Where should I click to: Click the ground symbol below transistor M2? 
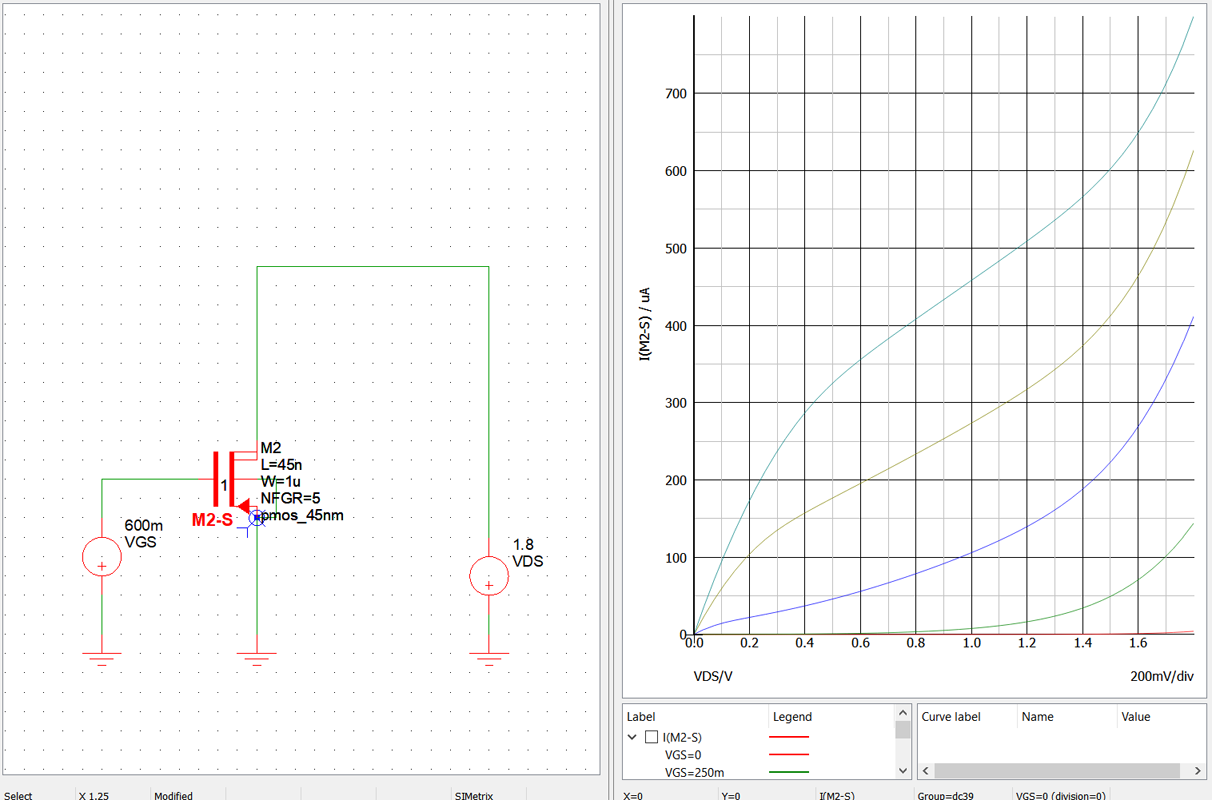tap(257, 655)
